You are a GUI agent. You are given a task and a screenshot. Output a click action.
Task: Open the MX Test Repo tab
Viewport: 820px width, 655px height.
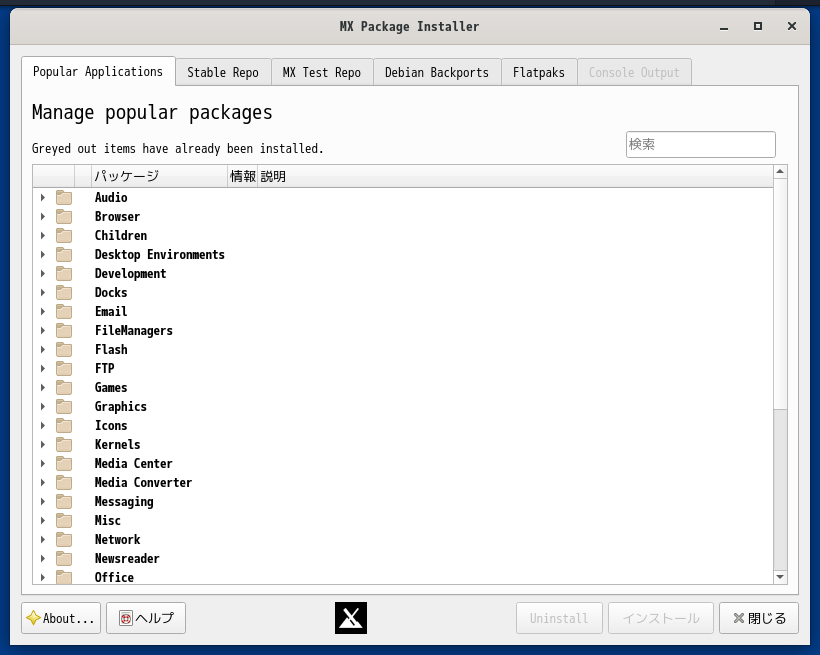[322, 72]
